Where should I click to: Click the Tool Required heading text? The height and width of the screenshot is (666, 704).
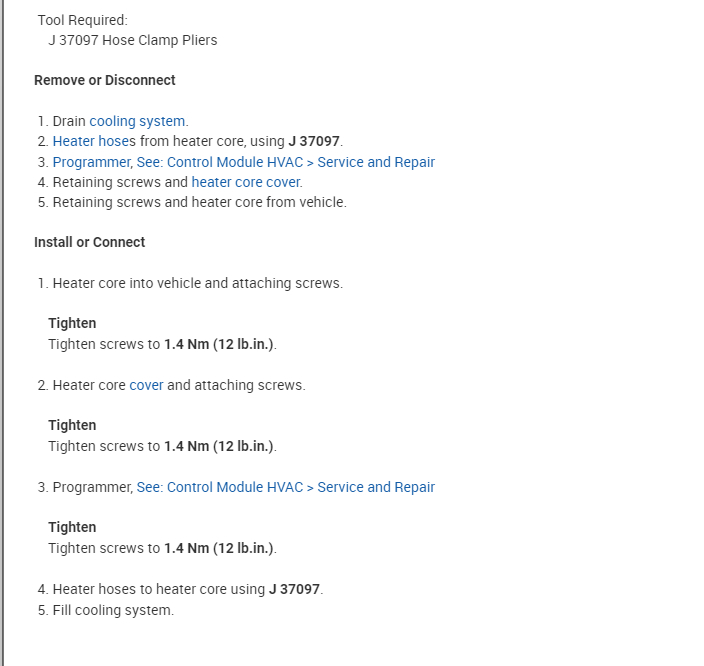point(82,20)
